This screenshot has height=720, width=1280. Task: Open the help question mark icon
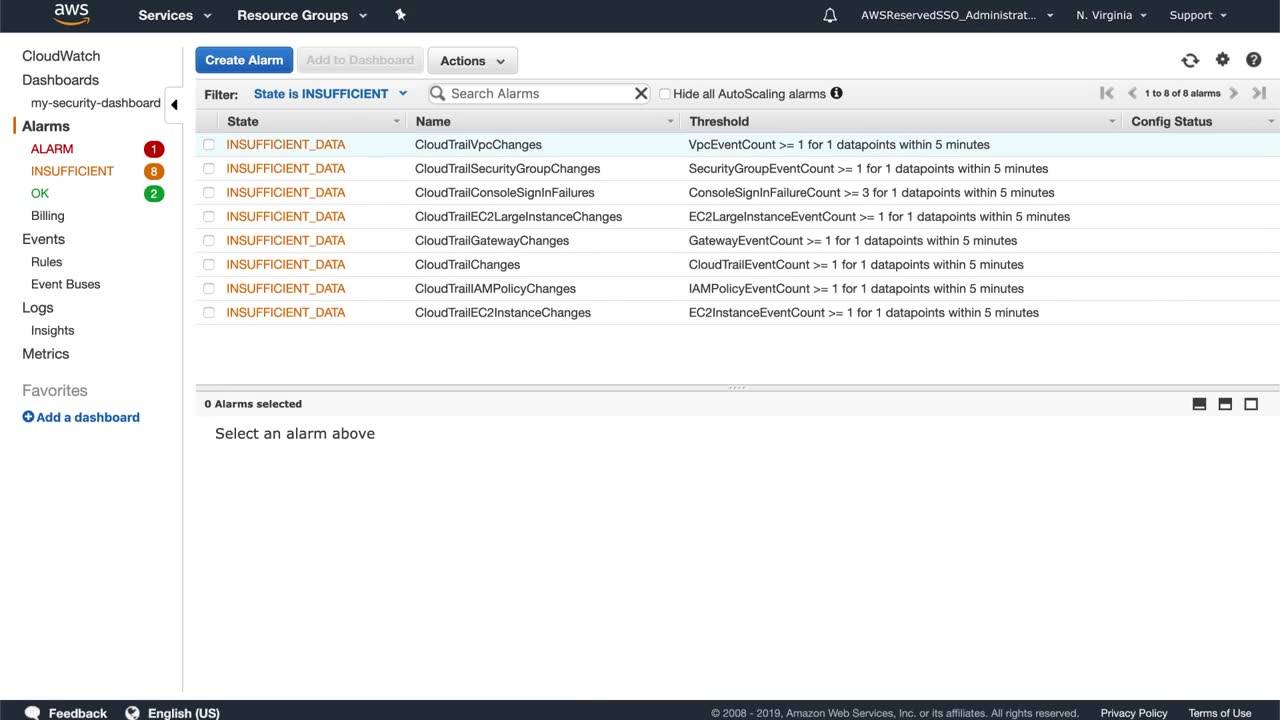click(x=1253, y=60)
